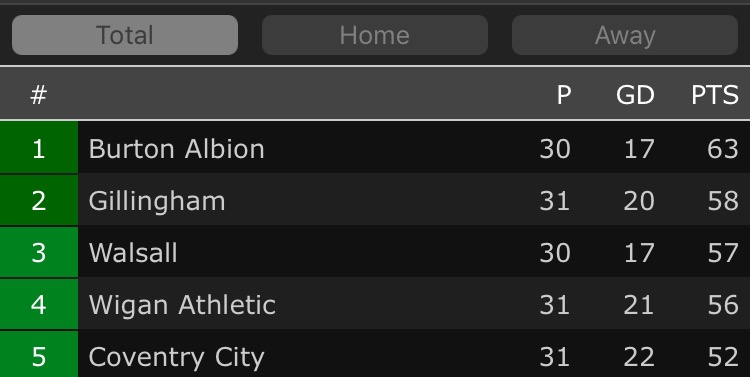Open the Wigan Athletic team entry
This screenshot has height=377, width=750.
[375, 304]
